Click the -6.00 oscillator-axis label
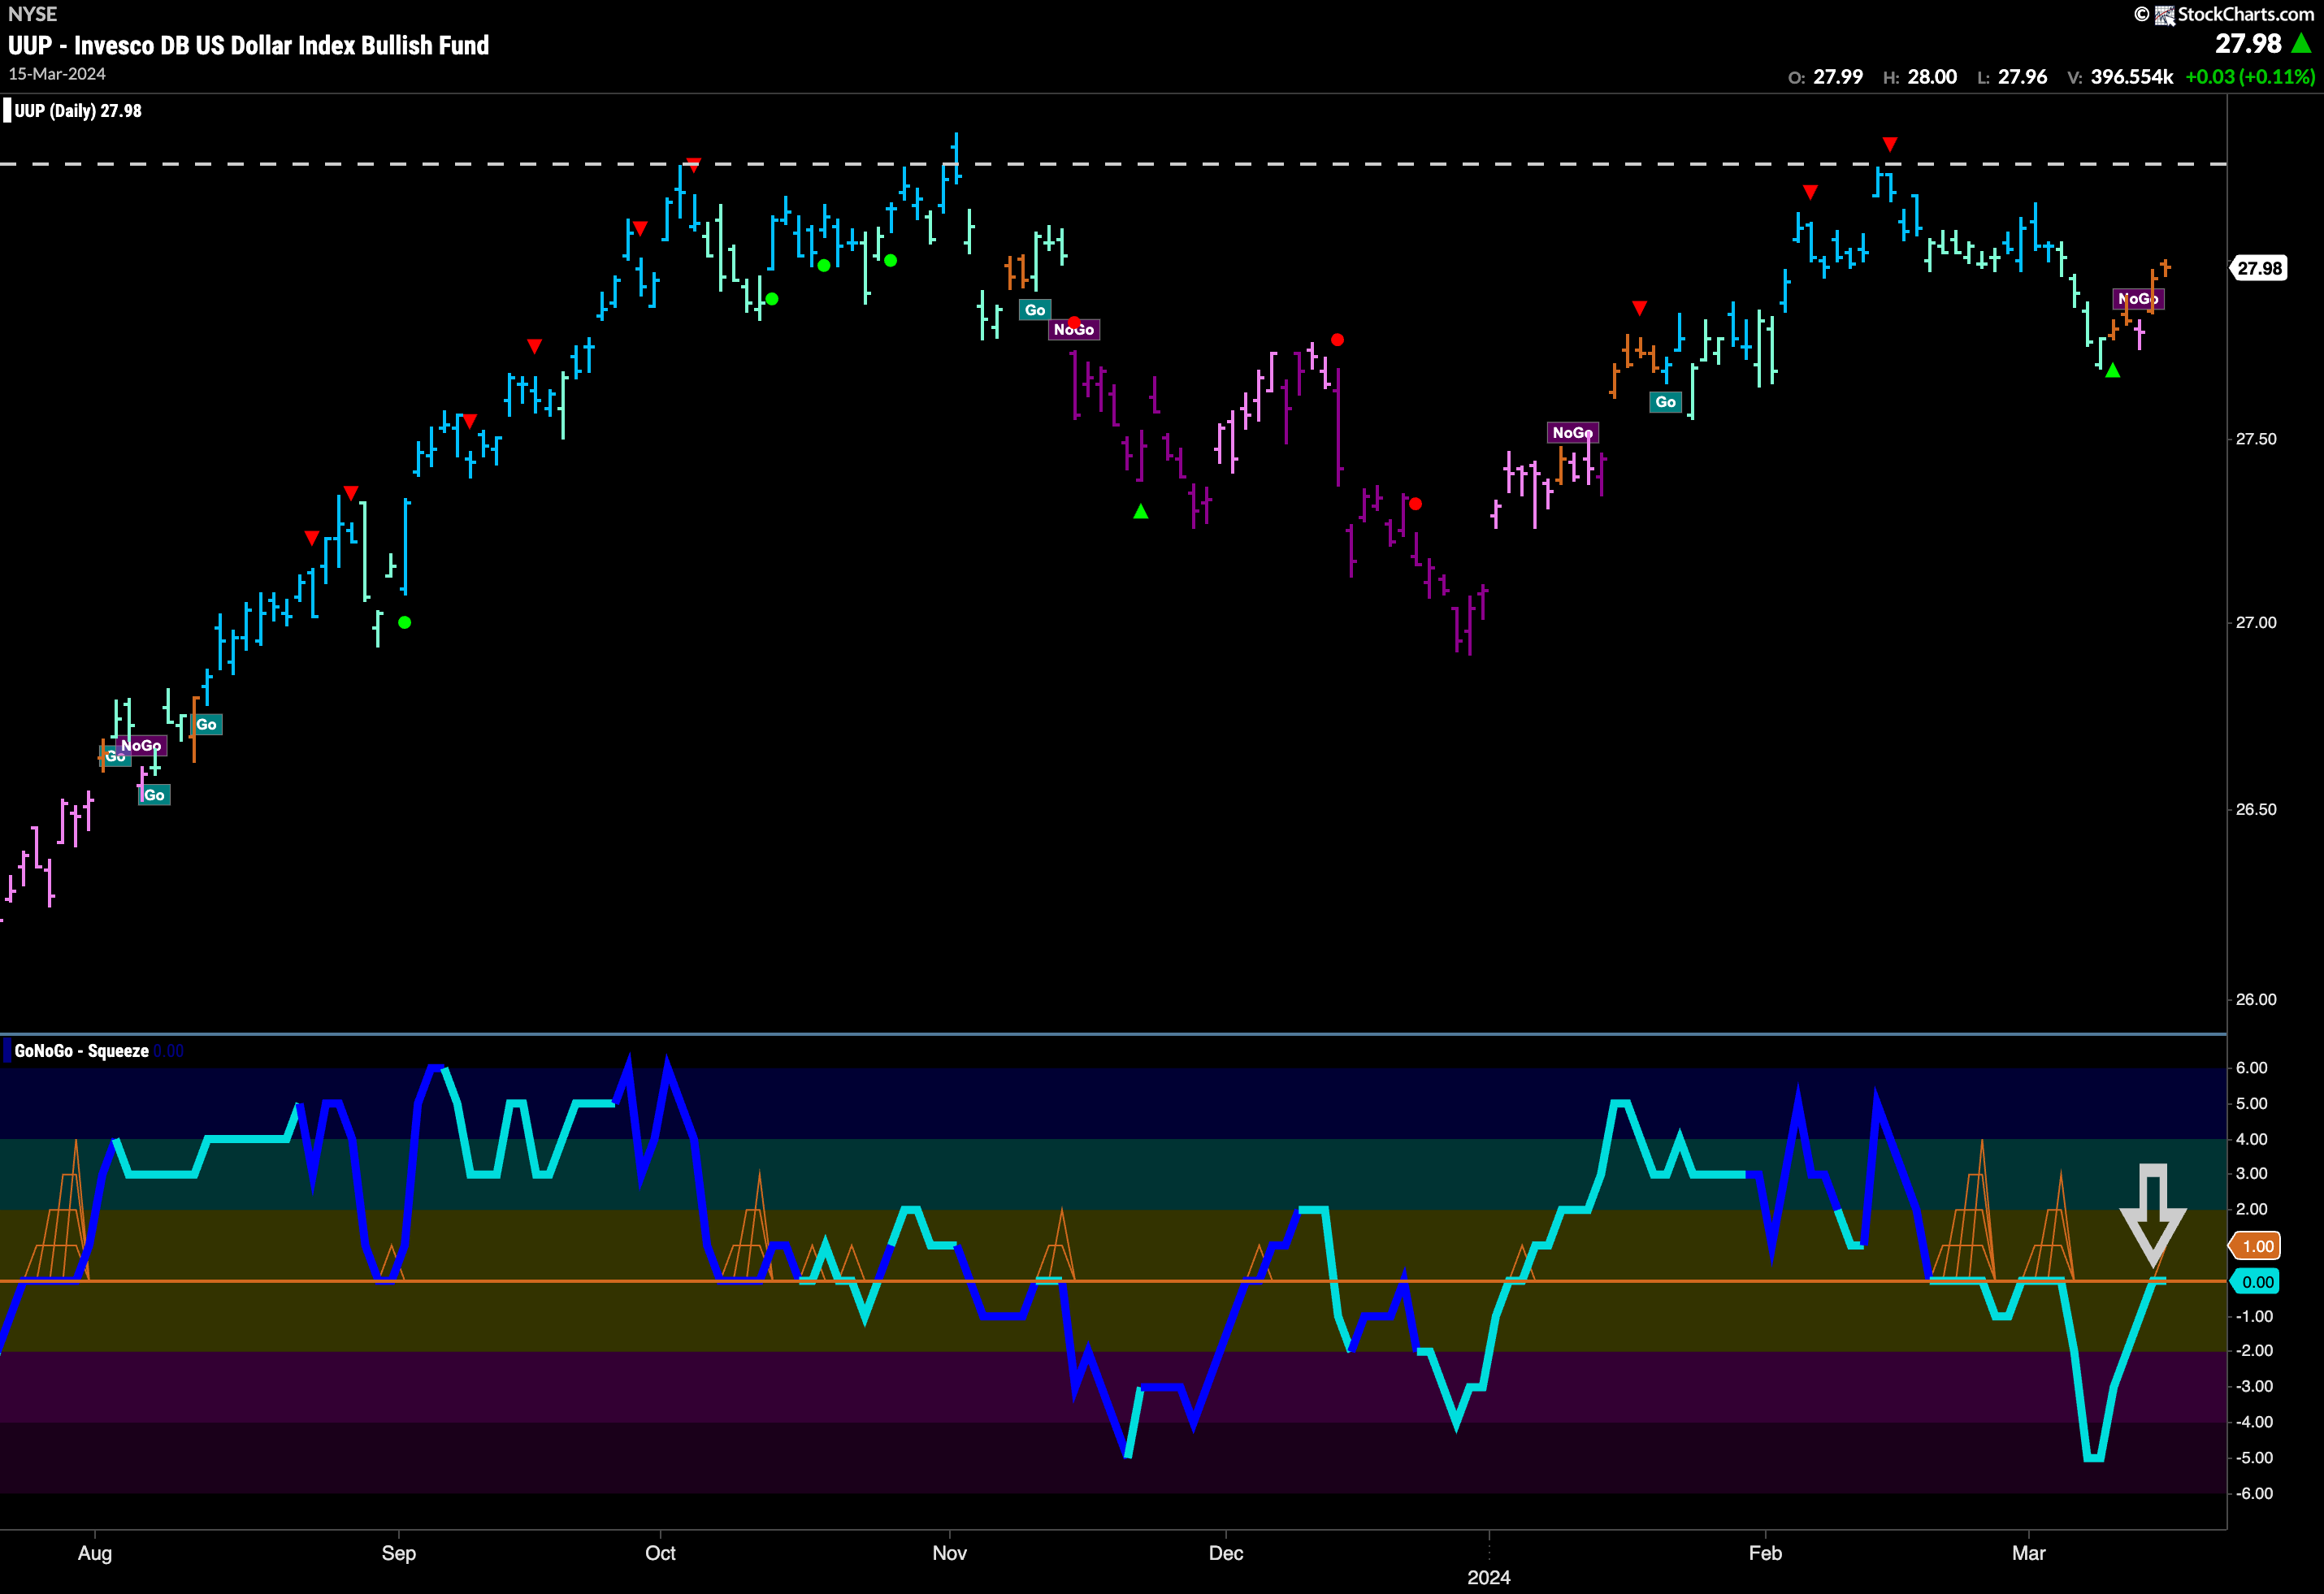Viewport: 2324px width, 1594px height. (x=2253, y=1493)
